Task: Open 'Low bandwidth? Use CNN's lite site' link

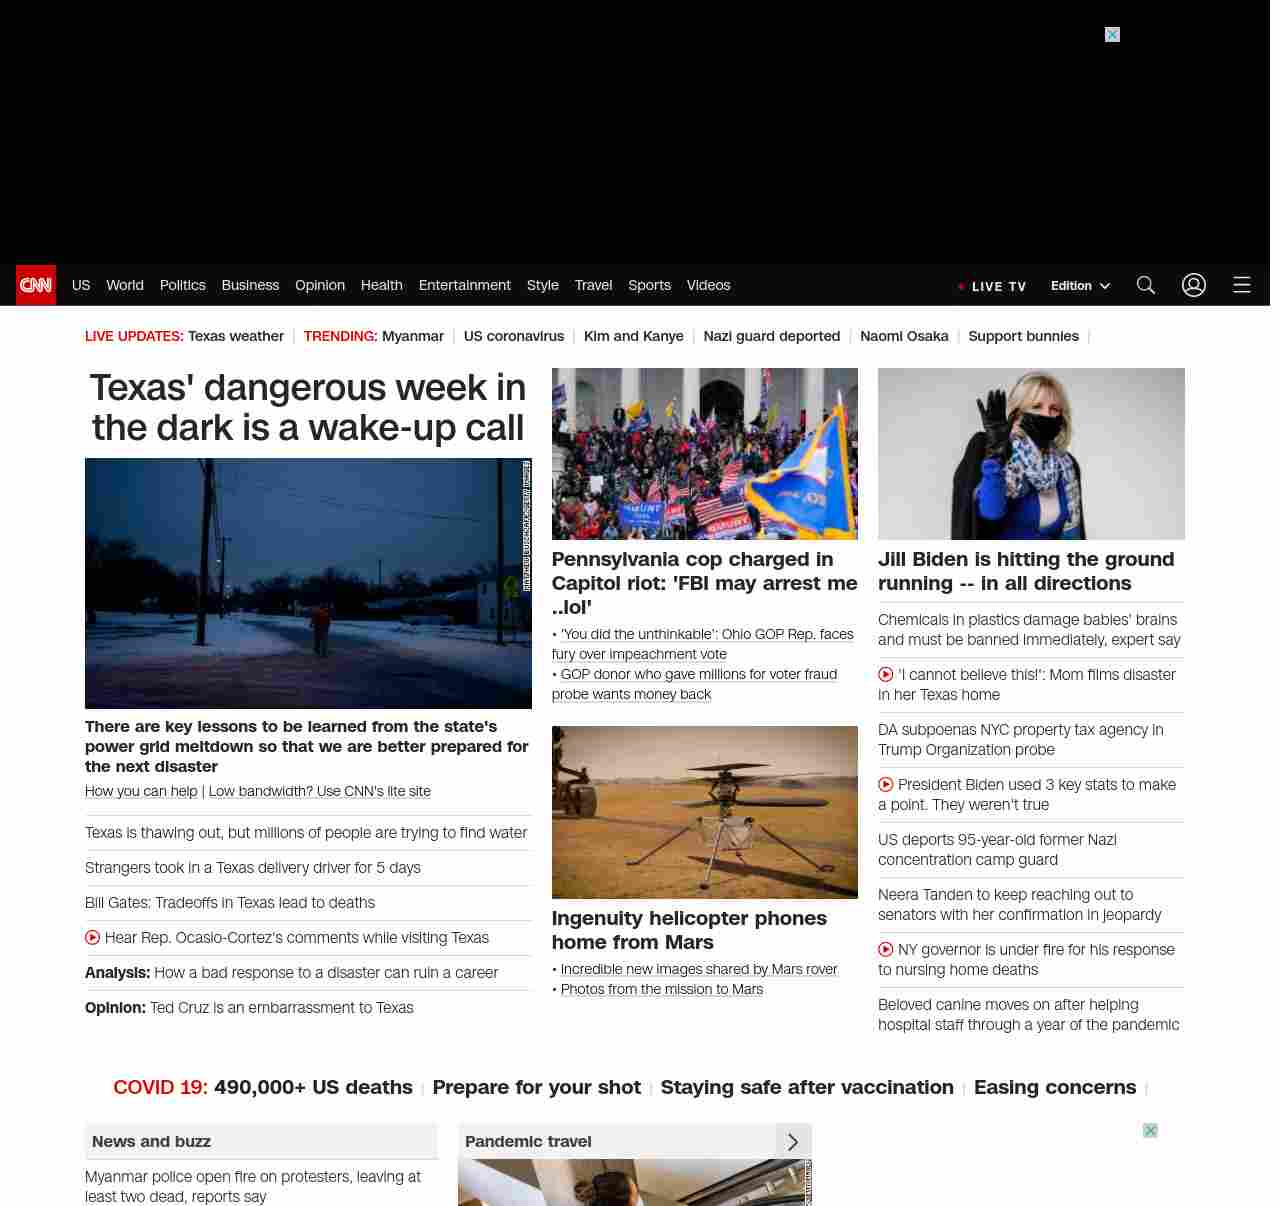Action: (319, 791)
